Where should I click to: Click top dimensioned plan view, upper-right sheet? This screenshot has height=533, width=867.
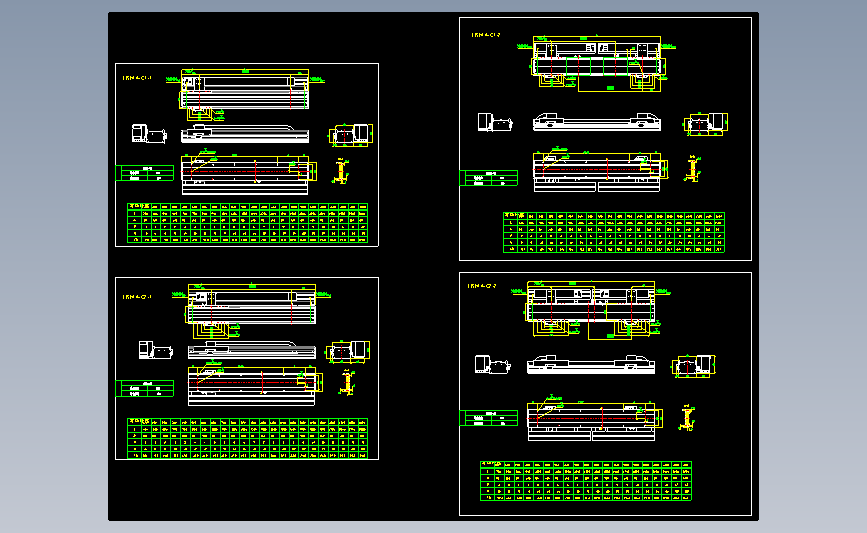597,63
